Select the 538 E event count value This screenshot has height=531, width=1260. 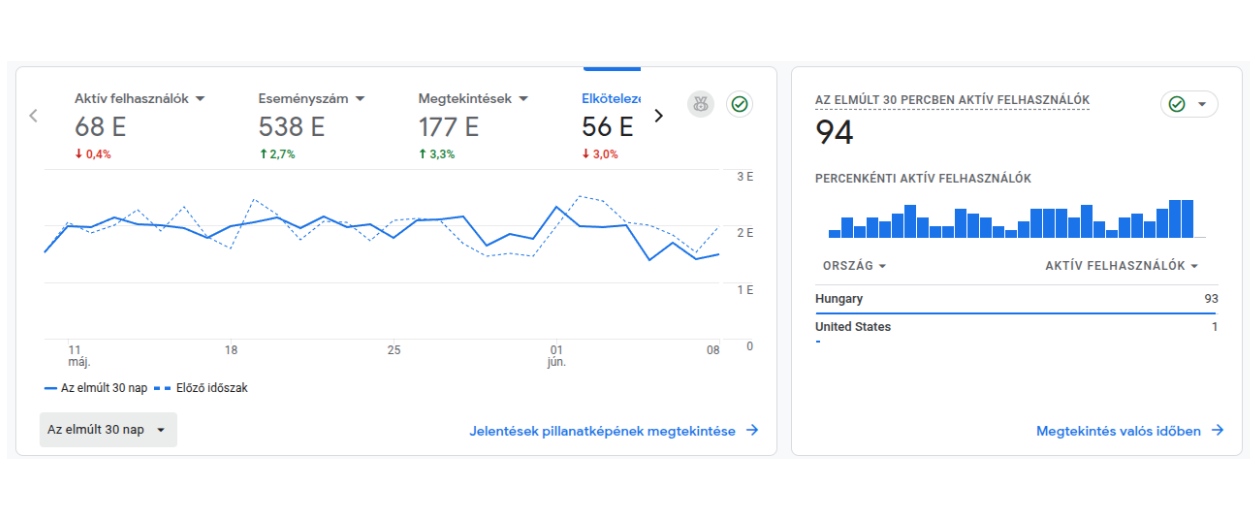coord(292,128)
